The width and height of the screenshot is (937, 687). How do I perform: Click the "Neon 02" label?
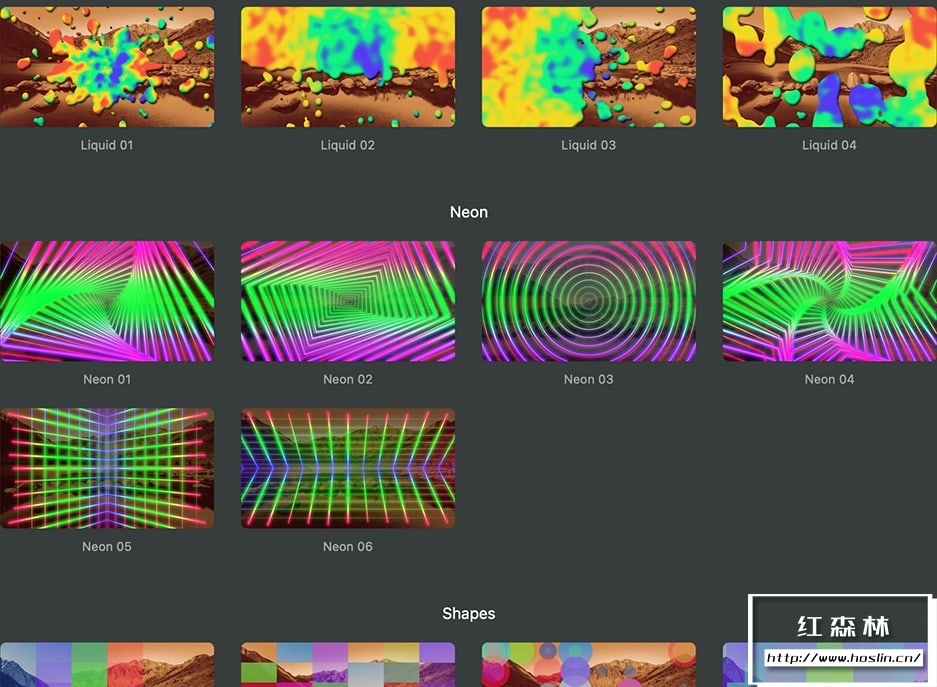[348, 379]
